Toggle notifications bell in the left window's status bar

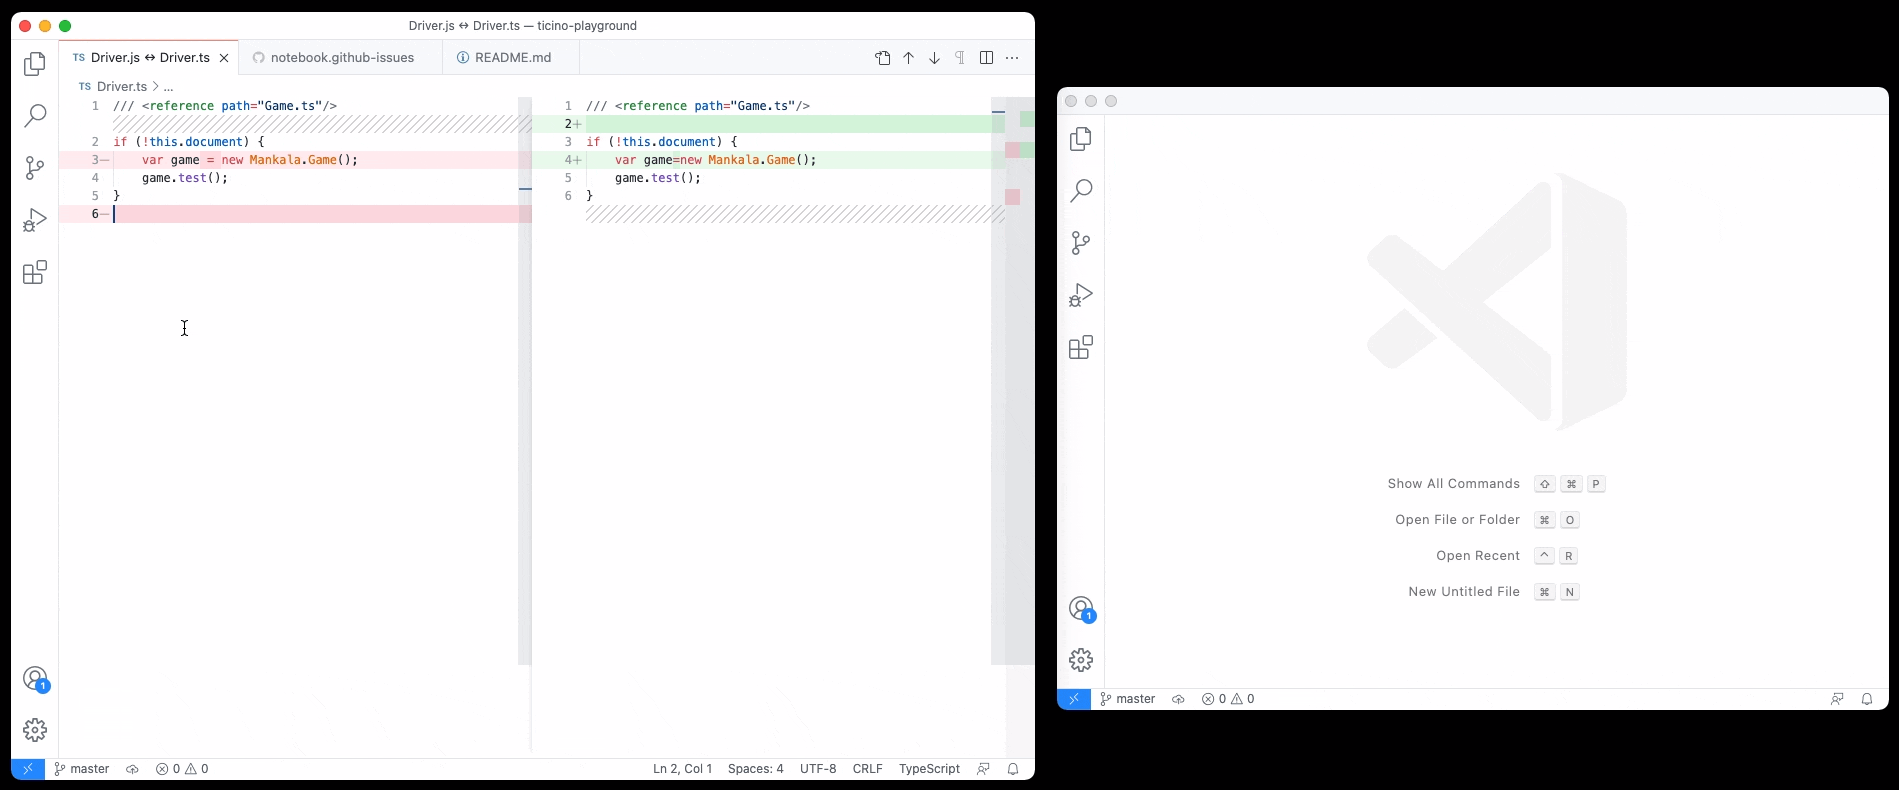tap(1013, 769)
